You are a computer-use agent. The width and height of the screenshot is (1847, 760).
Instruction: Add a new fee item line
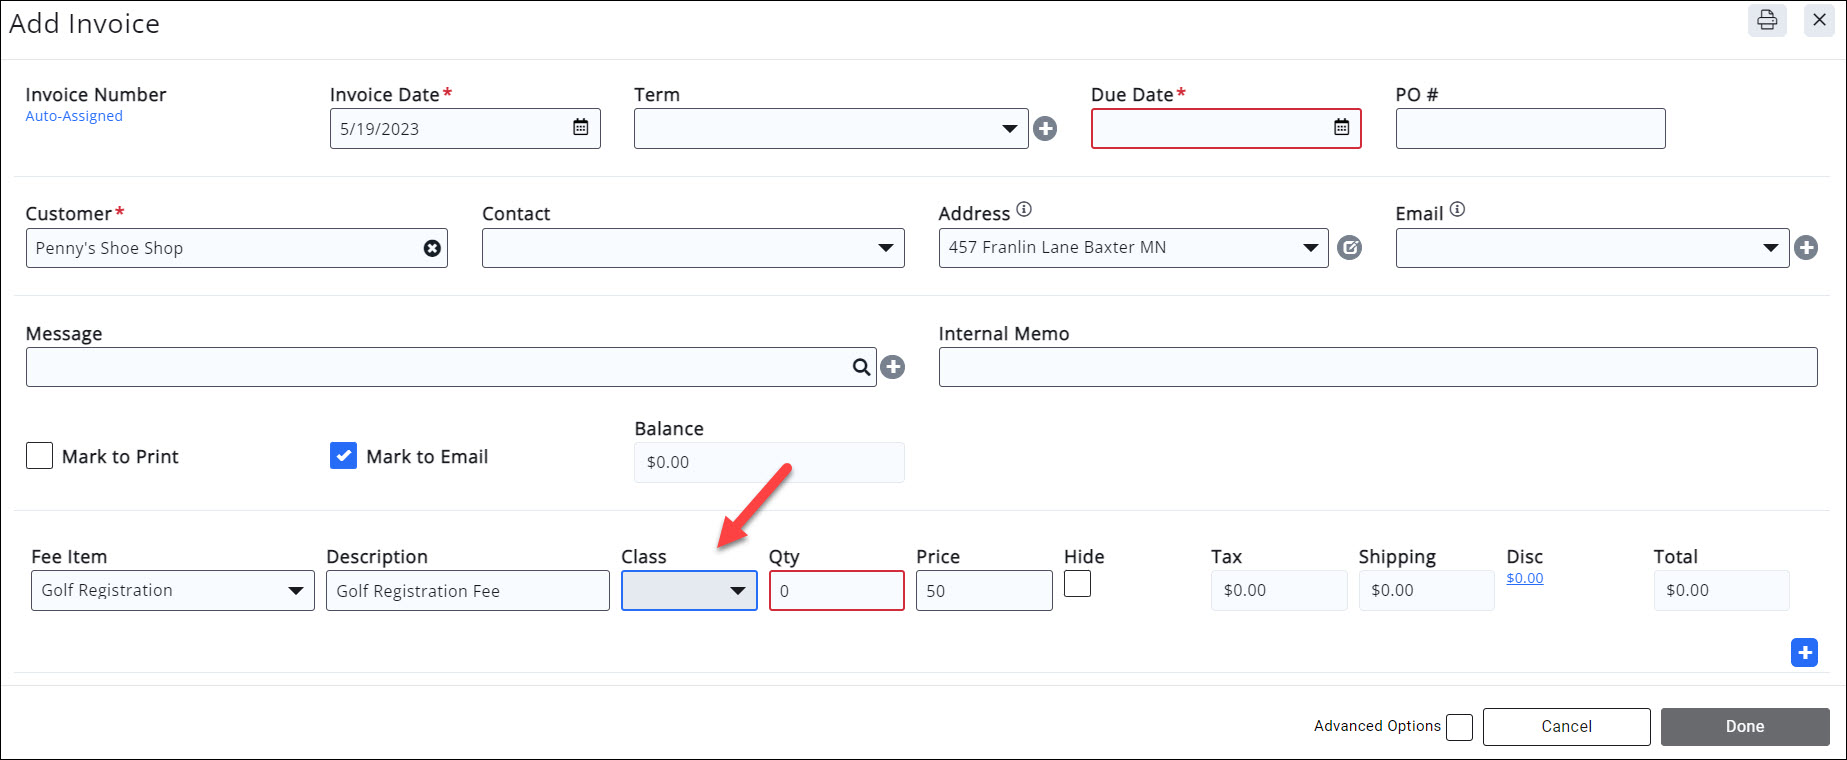(x=1804, y=653)
